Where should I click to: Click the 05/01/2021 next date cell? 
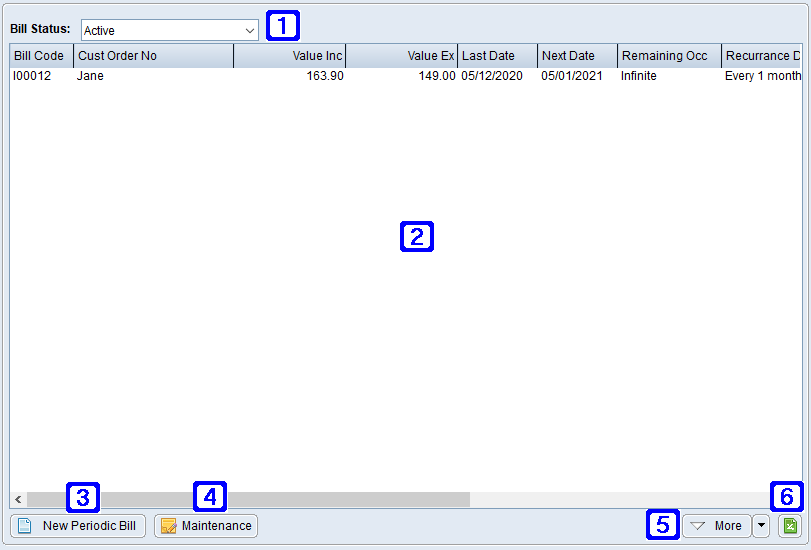(572, 76)
